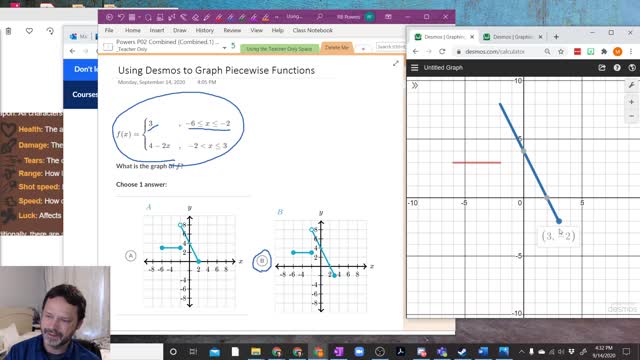Close the first Desmos Chrome tab
Viewport: 640px width, 360px height.
coord(472,37)
